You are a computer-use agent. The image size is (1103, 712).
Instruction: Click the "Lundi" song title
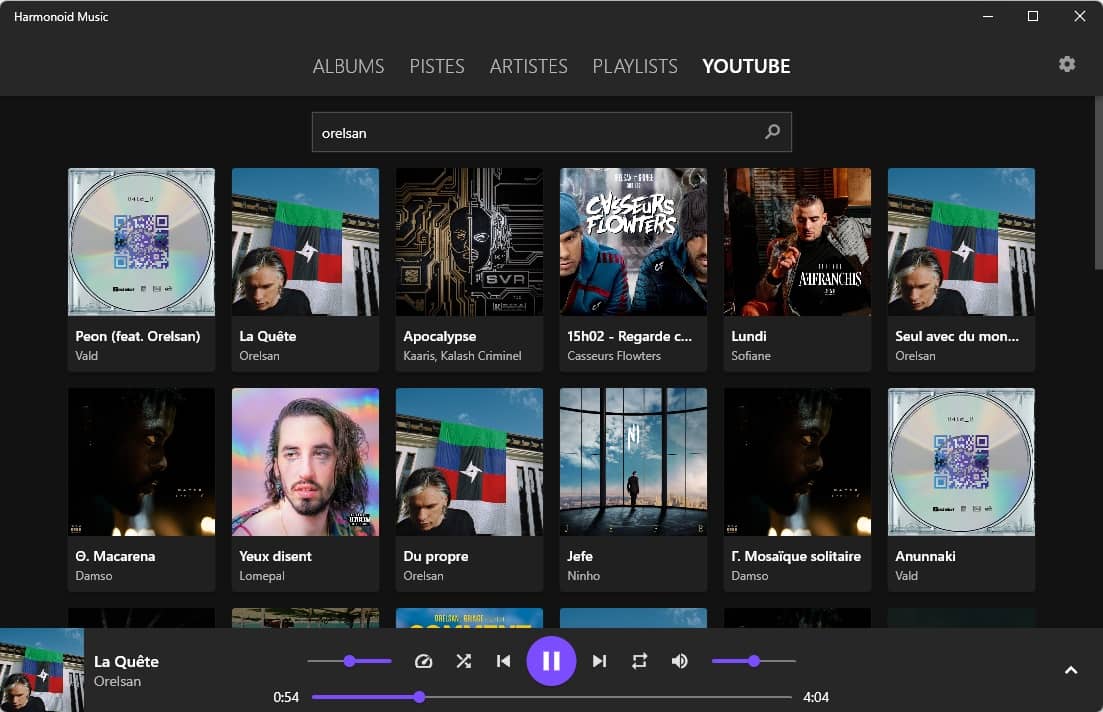pyautogui.click(x=748, y=336)
